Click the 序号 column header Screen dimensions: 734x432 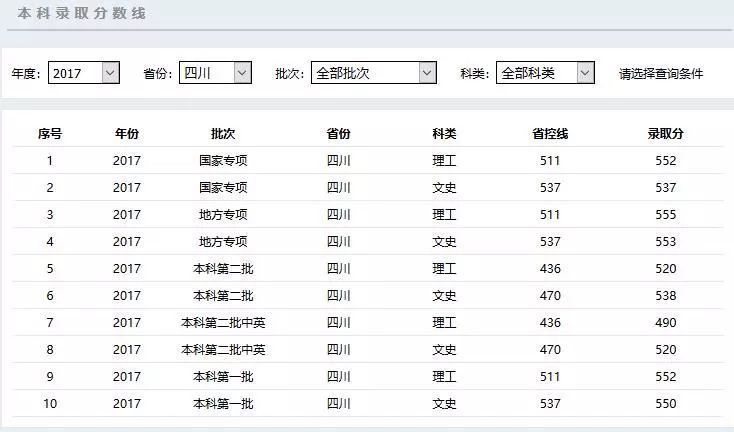(x=50, y=134)
